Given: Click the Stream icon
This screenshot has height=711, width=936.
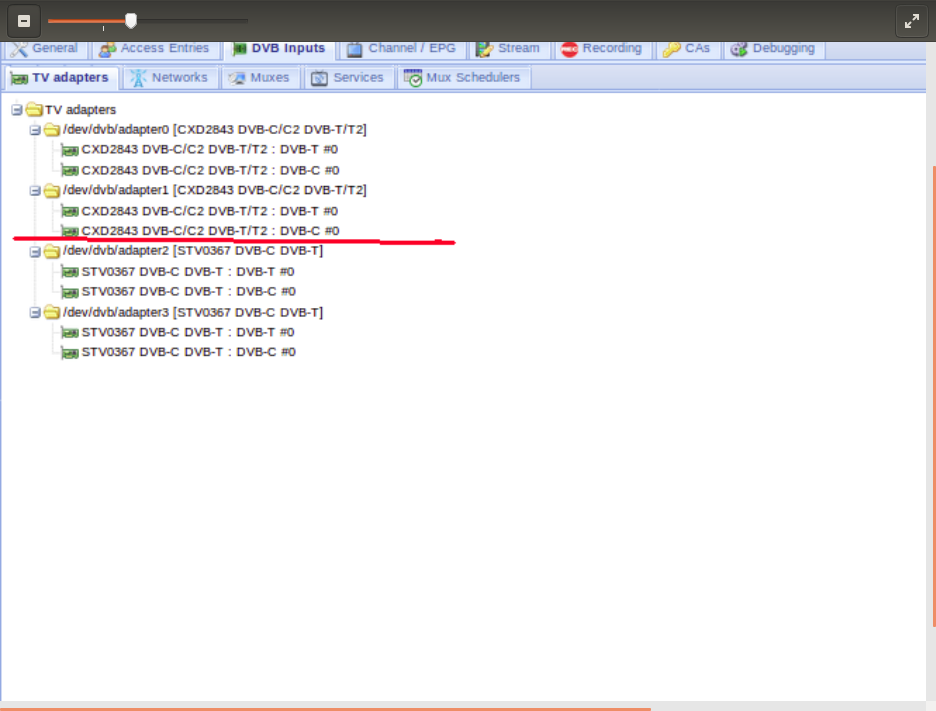Looking at the screenshot, I should (x=484, y=49).
